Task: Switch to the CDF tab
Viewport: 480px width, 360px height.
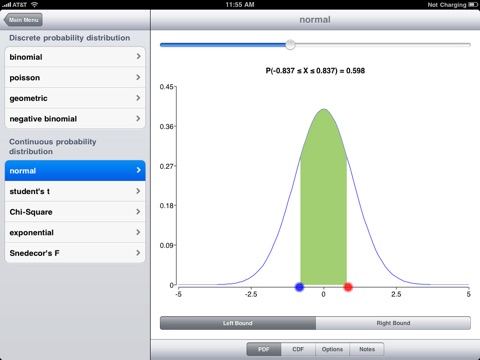Action: pos(298,349)
